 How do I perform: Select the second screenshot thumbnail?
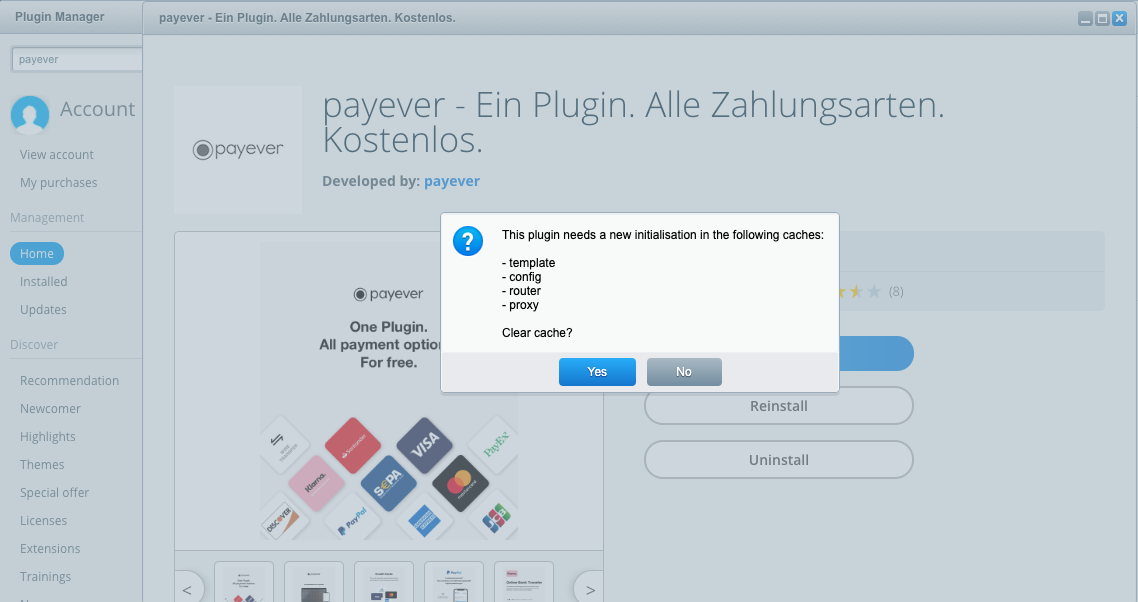(314, 582)
